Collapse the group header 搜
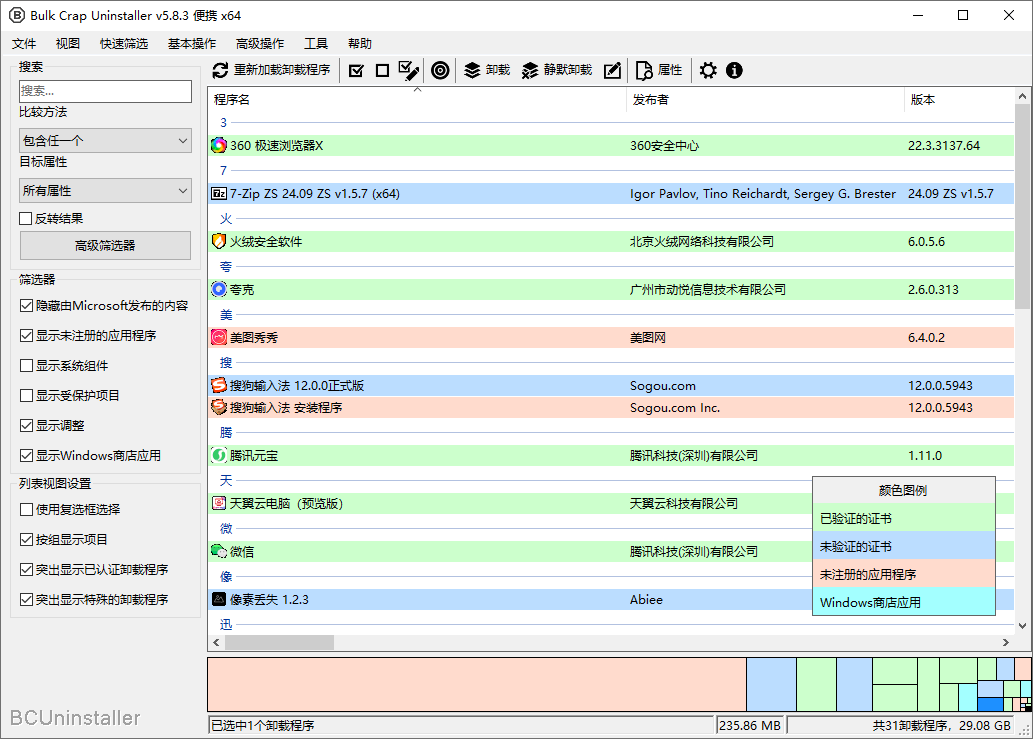The image size is (1033, 739). 226,362
